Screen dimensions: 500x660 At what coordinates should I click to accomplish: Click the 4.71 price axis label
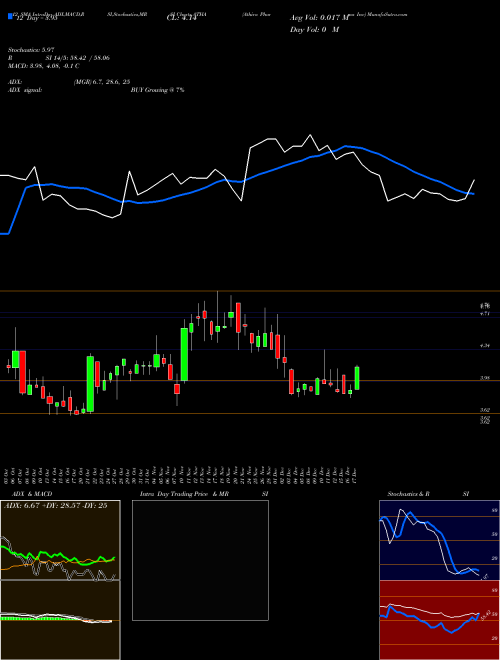tap(485, 314)
